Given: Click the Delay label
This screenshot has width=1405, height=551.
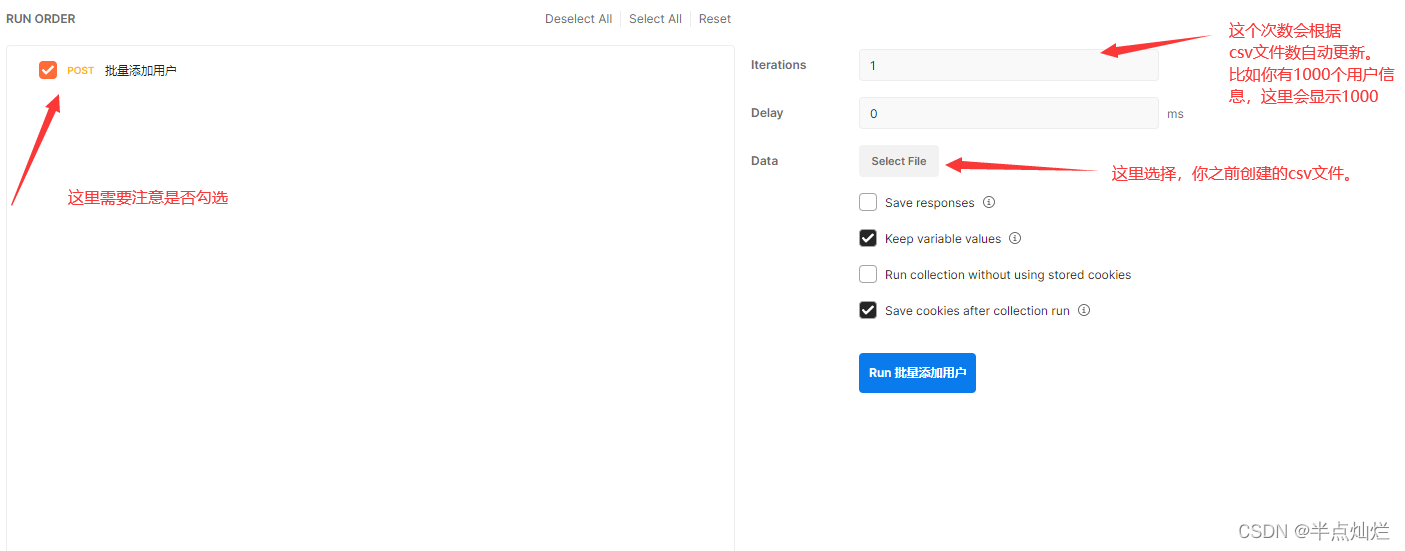Looking at the screenshot, I should [767, 113].
